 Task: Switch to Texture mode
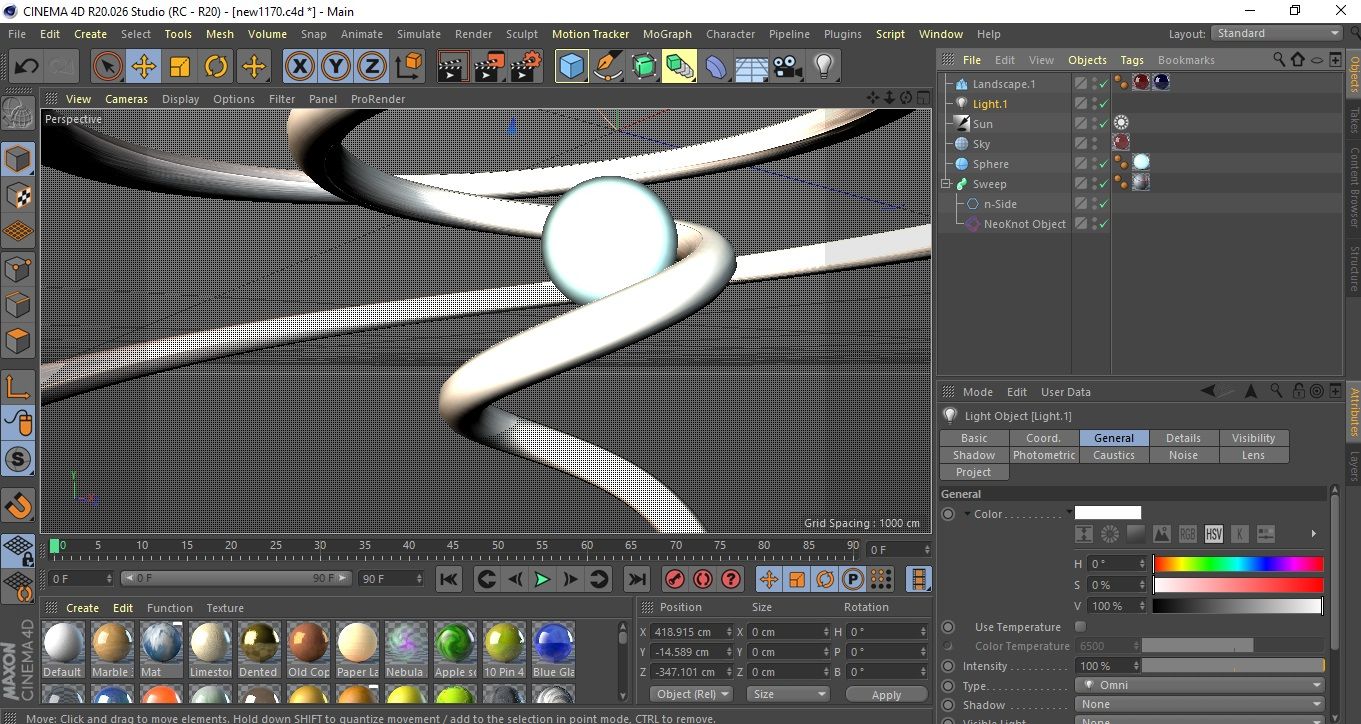[18, 195]
